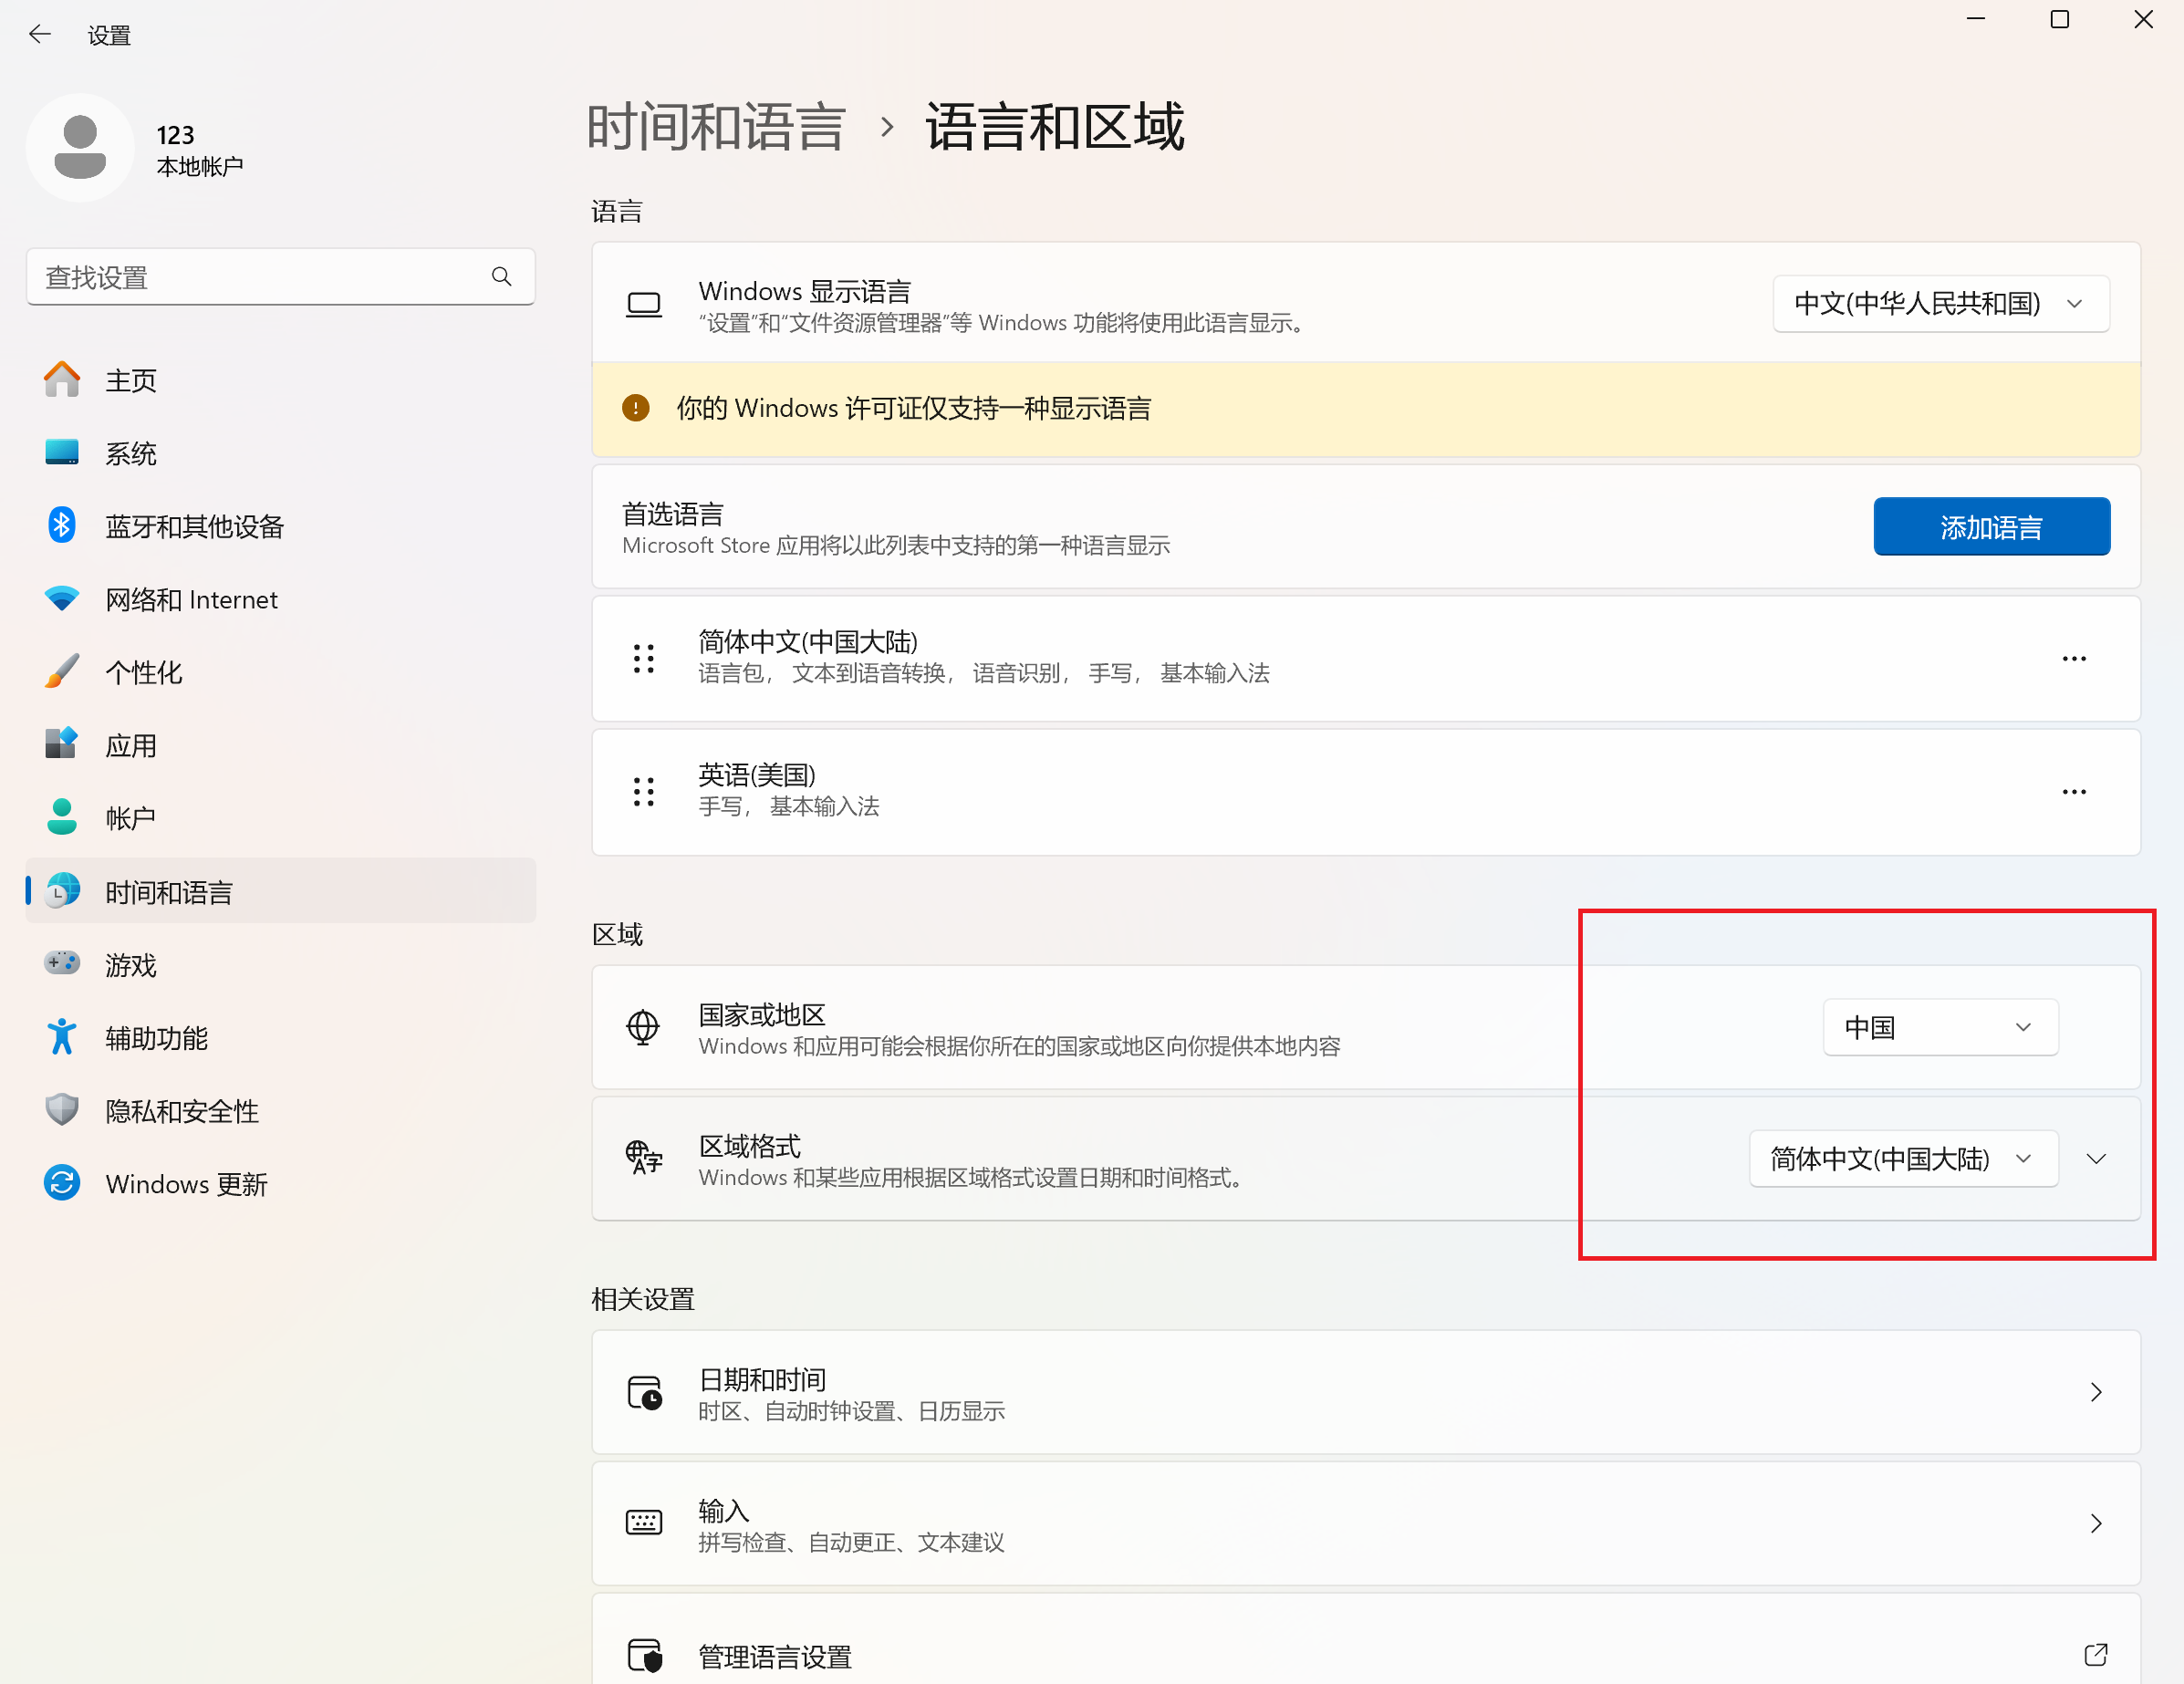This screenshot has height=1684, width=2184.
Task: Click the back arrow in the title bar
Action: (x=40, y=35)
